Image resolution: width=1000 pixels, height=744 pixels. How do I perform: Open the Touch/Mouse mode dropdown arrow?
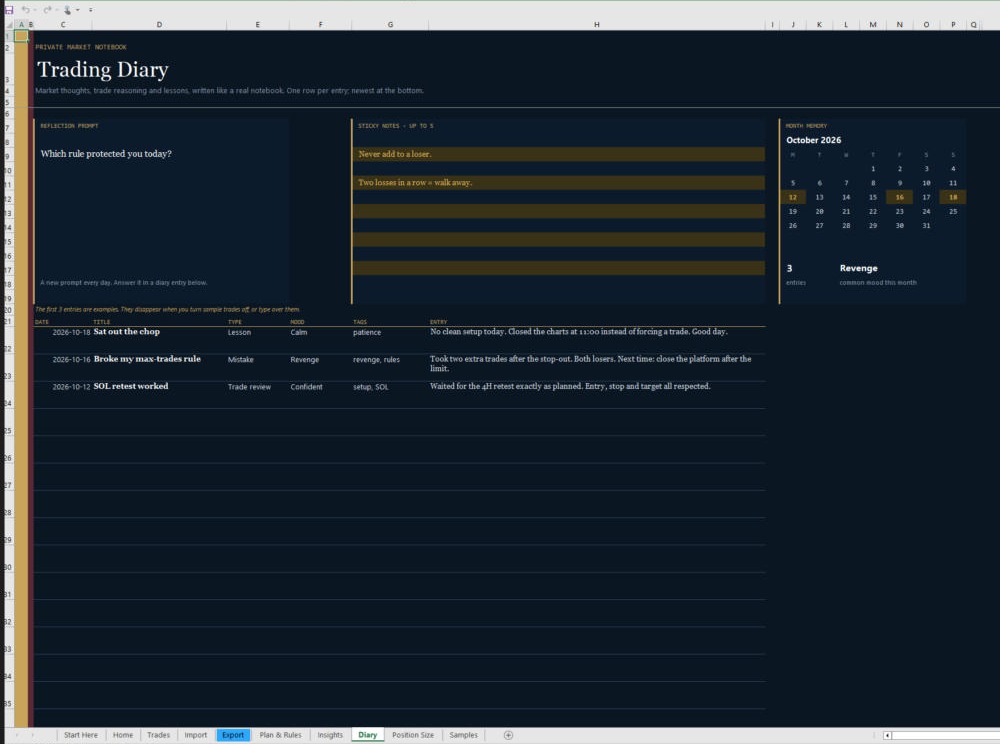click(x=78, y=10)
